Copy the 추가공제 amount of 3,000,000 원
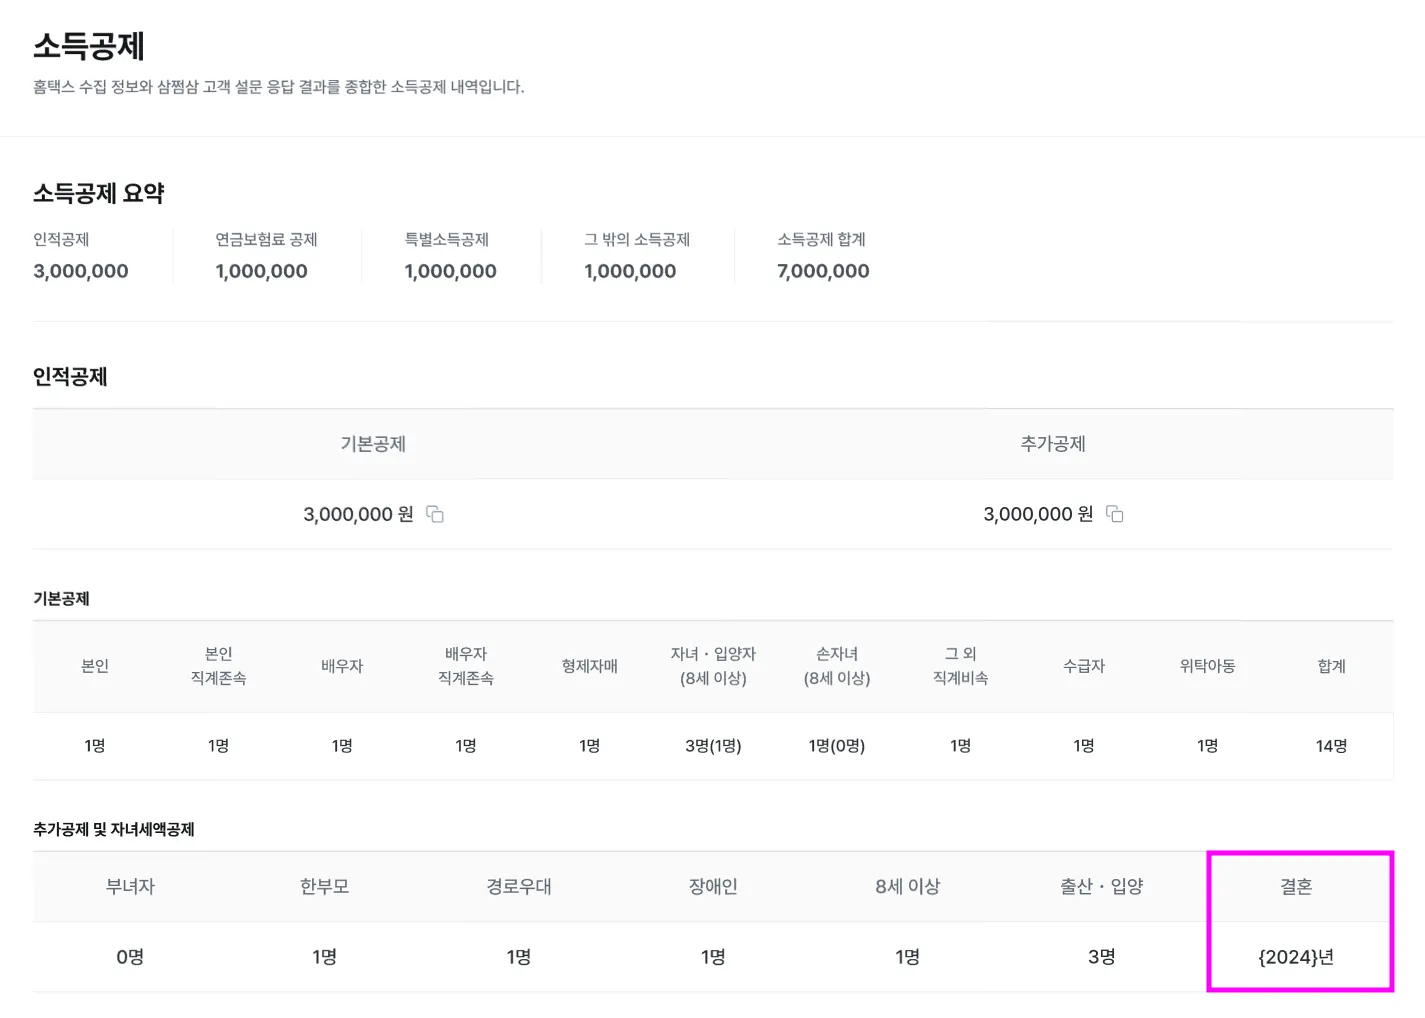 [1115, 514]
